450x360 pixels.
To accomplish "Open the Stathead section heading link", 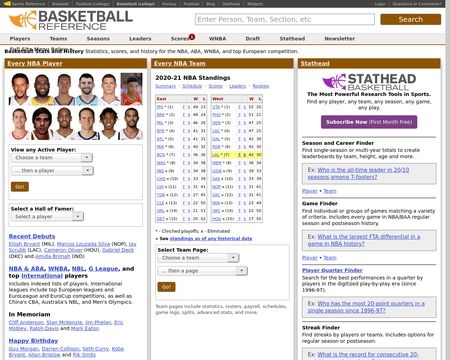I will (x=315, y=63).
